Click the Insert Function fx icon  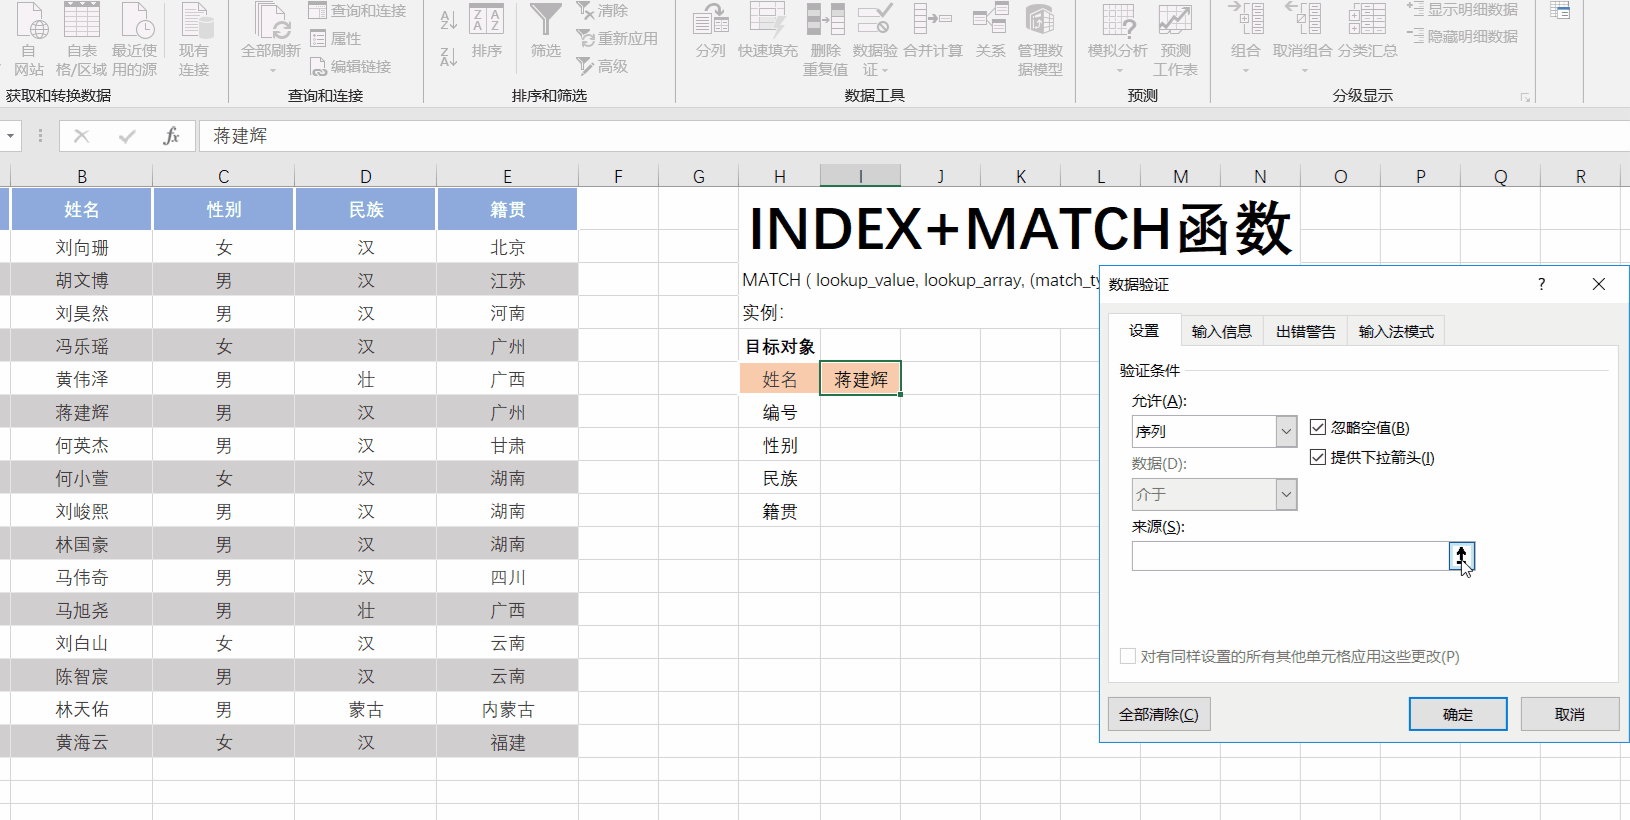pyautogui.click(x=171, y=136)
